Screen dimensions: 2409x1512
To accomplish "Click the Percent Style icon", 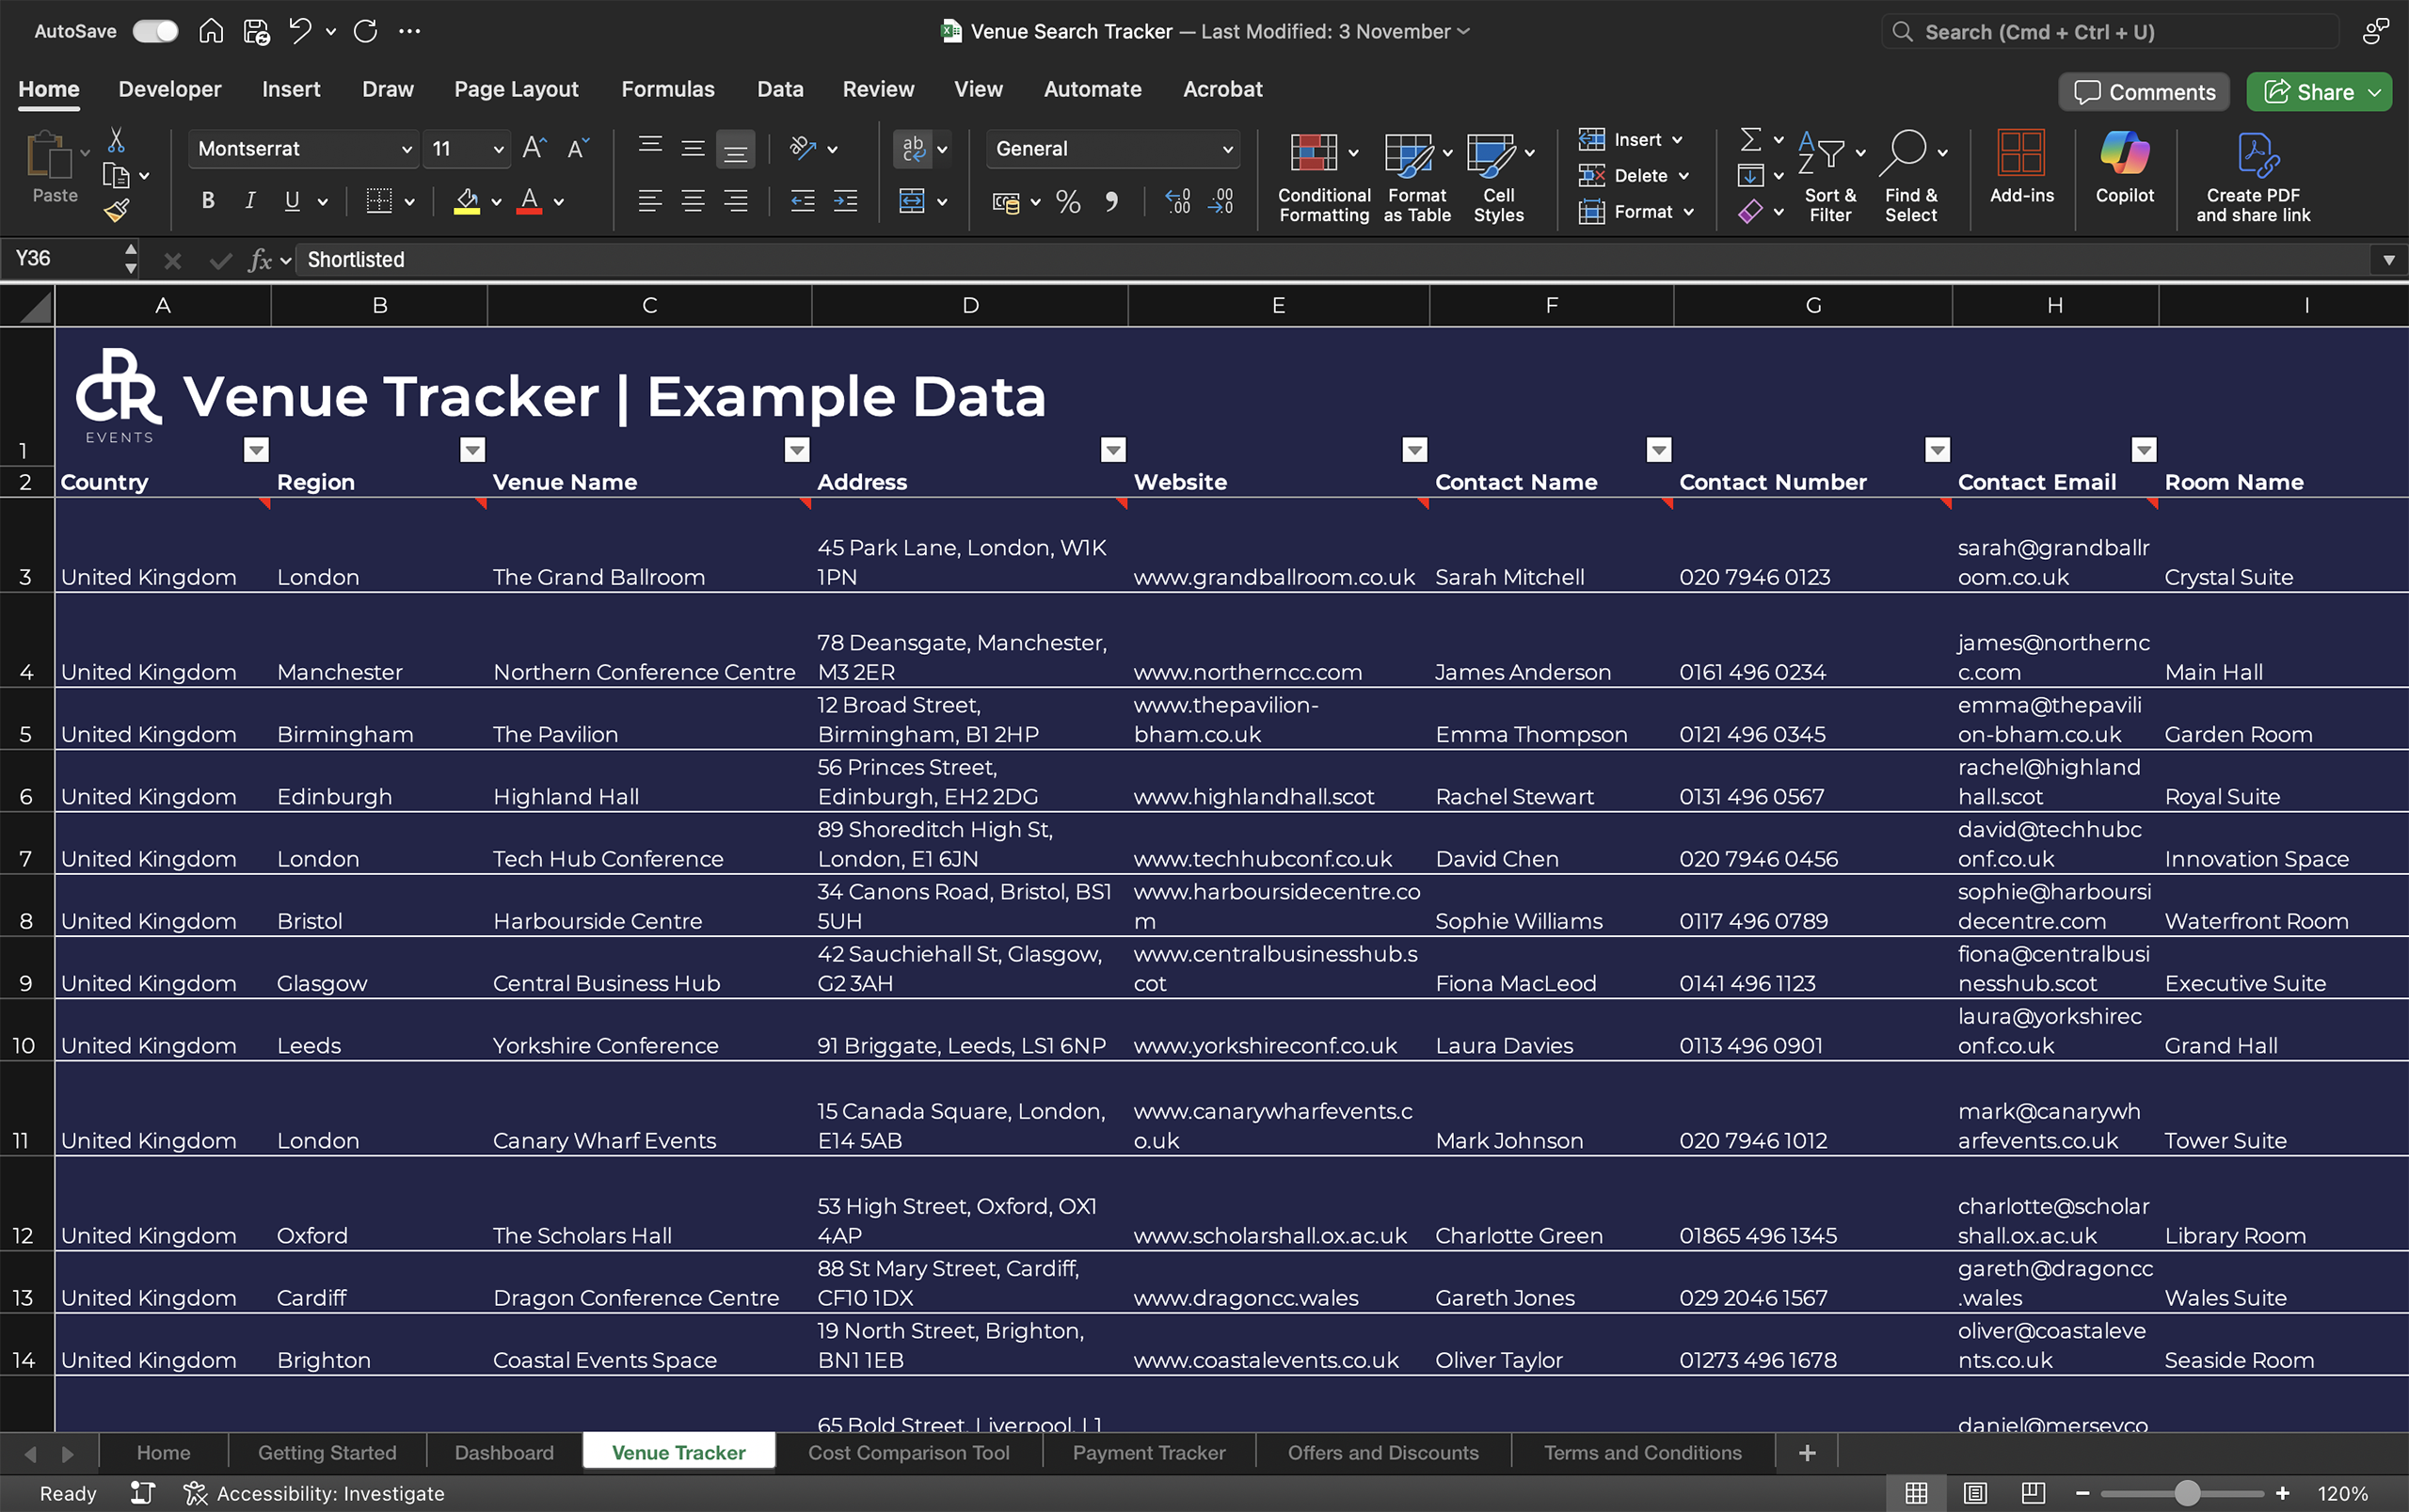I will (x=1068, y=202).
